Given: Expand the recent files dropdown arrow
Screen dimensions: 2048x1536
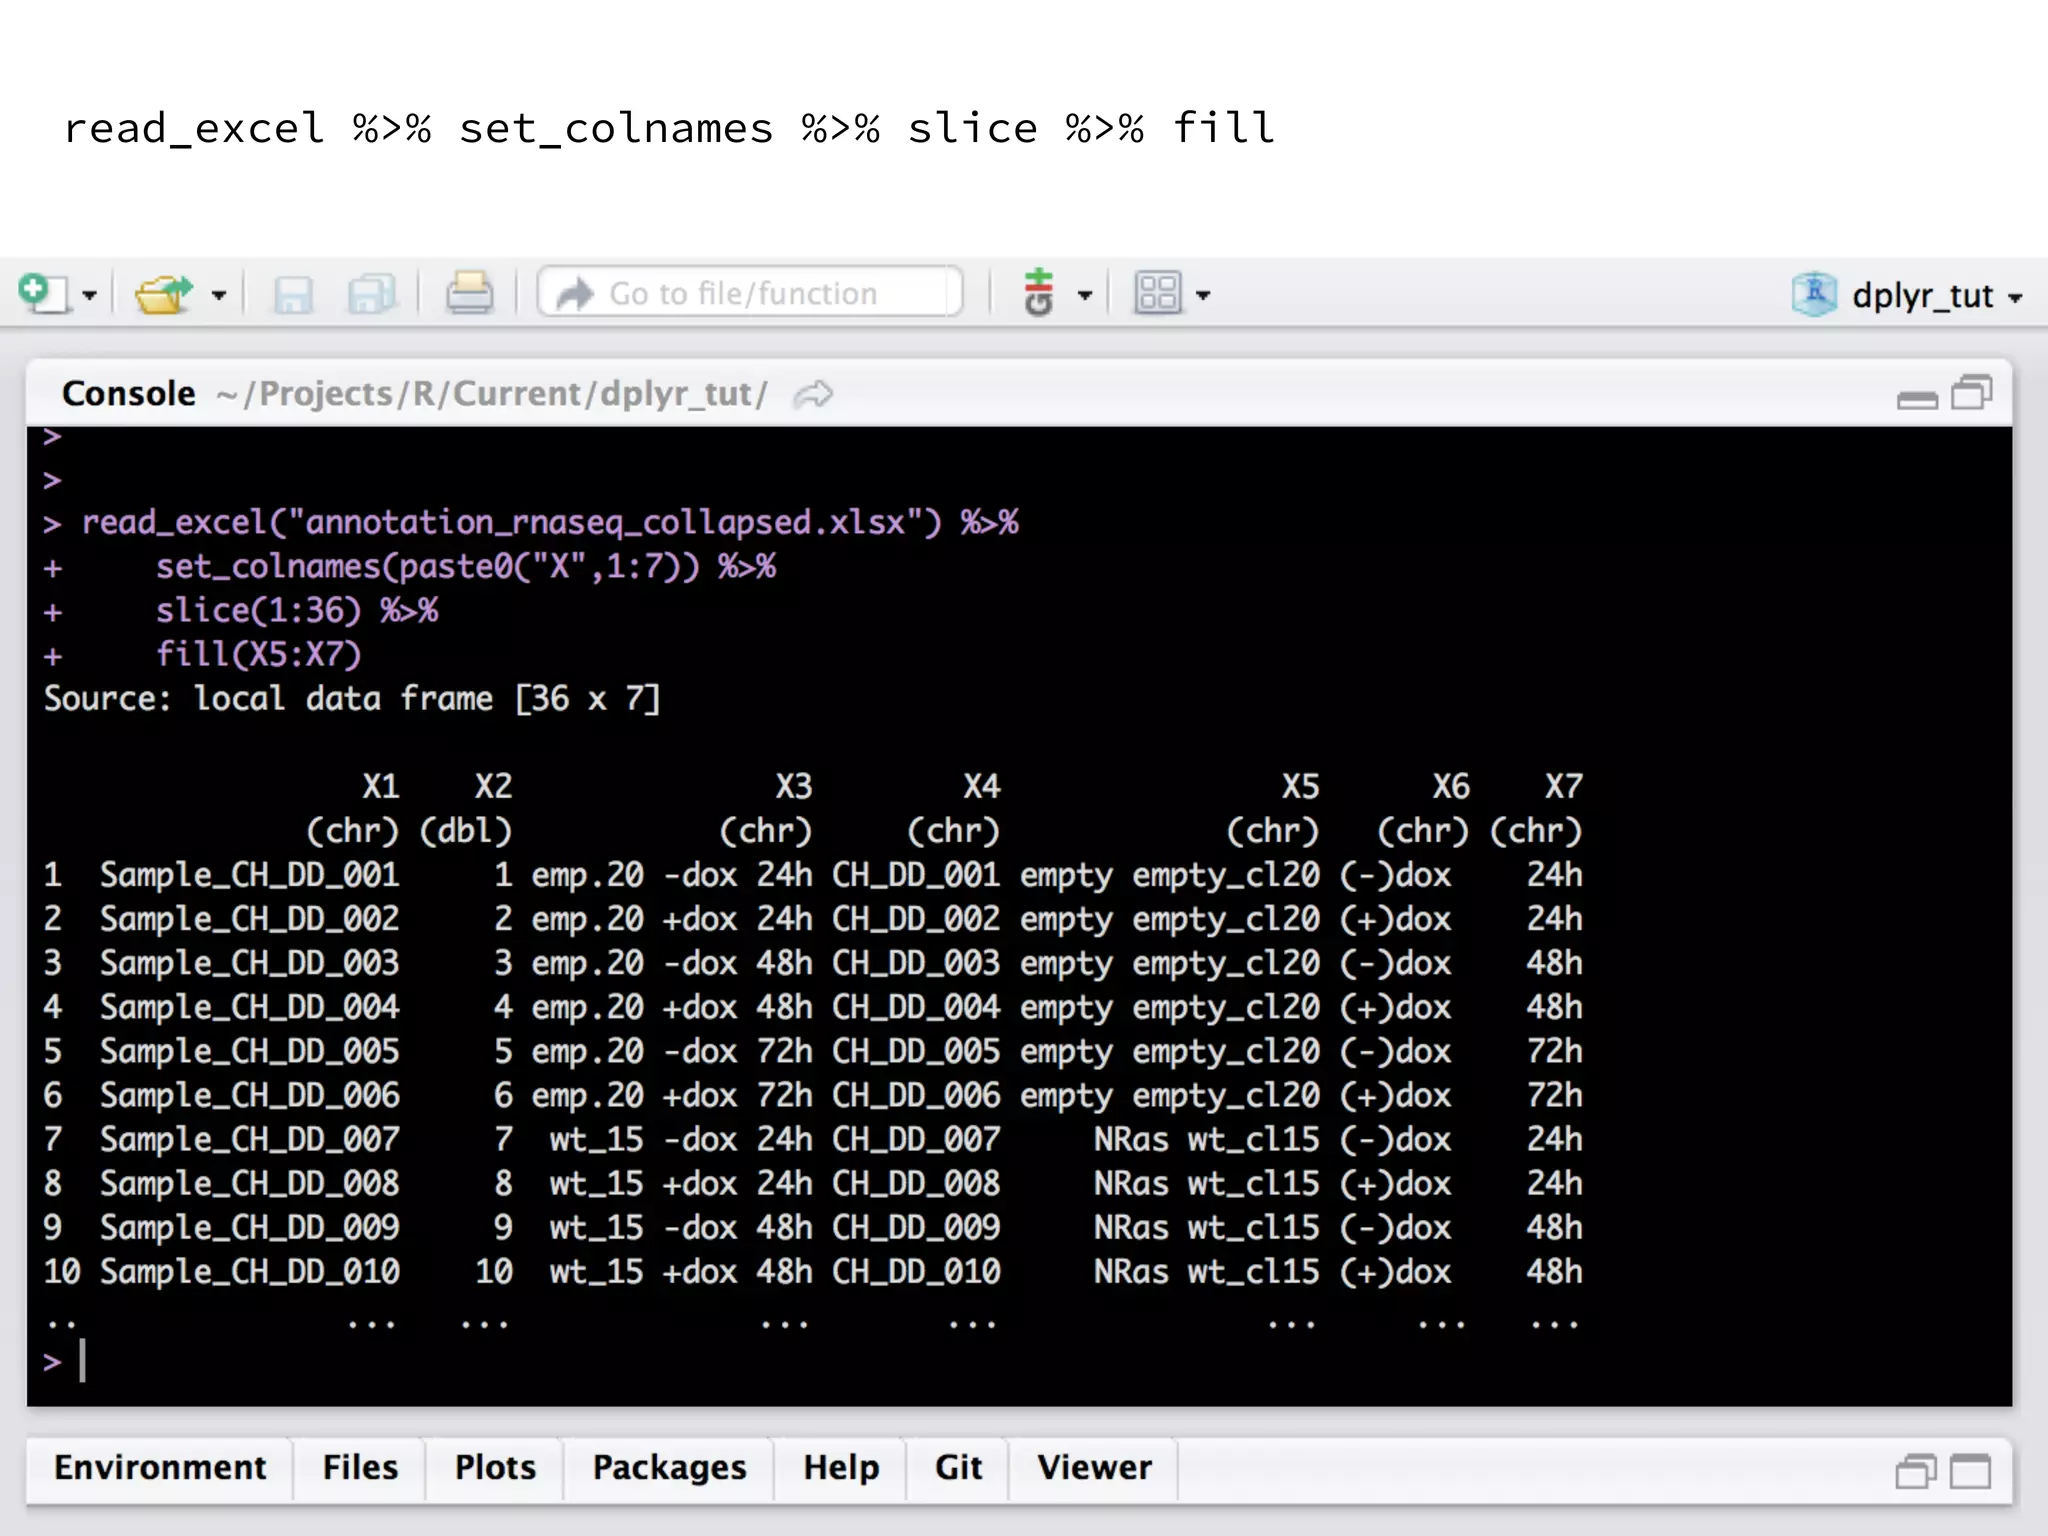Looking at the screenshot, I should tap(219, 296).
